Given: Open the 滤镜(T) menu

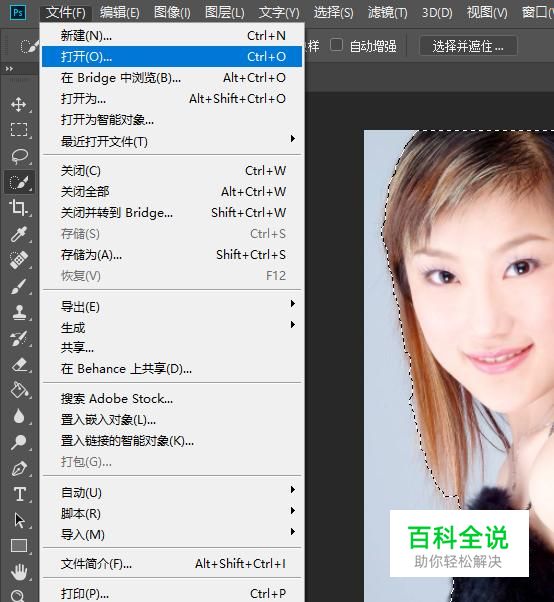Looking at the screenshot, I should coord(387,13).
